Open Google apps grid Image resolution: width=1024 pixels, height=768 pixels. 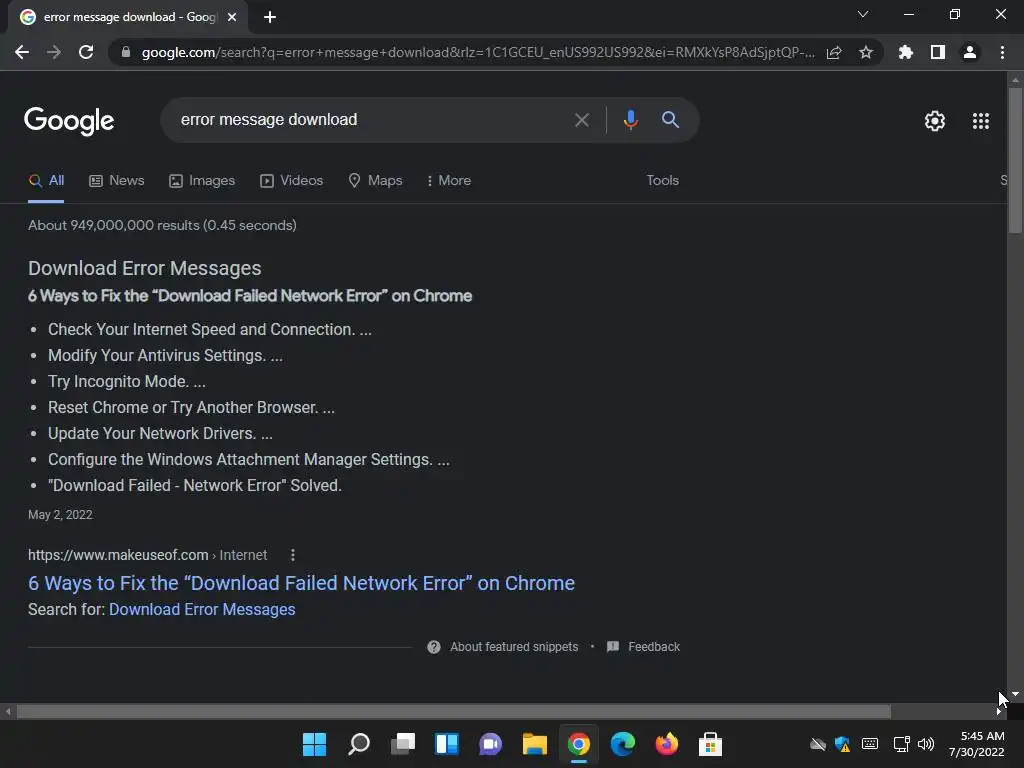(x=981, y=121)
